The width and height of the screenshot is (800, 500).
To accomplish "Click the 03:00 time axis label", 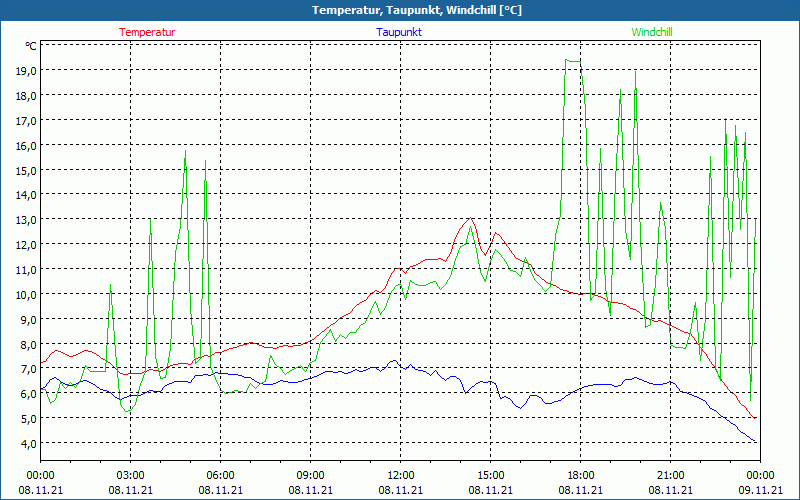I will 131,476.
